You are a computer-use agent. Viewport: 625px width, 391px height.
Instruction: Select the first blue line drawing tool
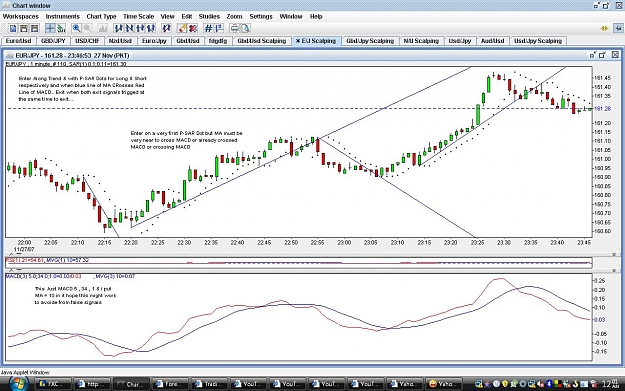click(x=118, y=28)
